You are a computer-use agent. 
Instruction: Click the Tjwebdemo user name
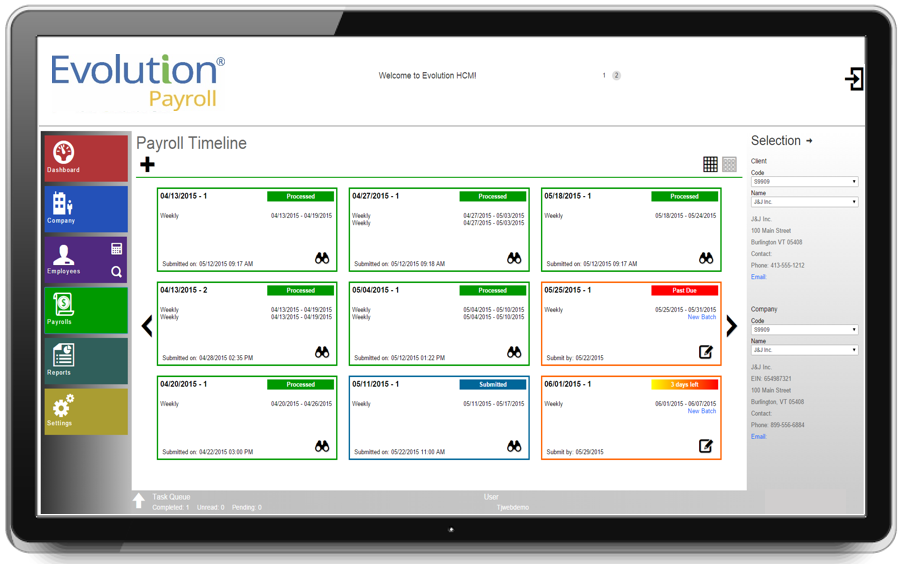[x=513, y=507]
